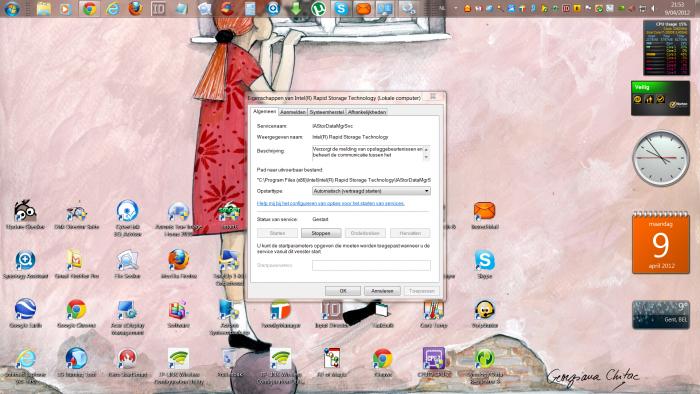Image resolution: width=700 pixels, height=394 pixels.
Task: Open the CPU-Z desktop shortcut
Action: 433,362
